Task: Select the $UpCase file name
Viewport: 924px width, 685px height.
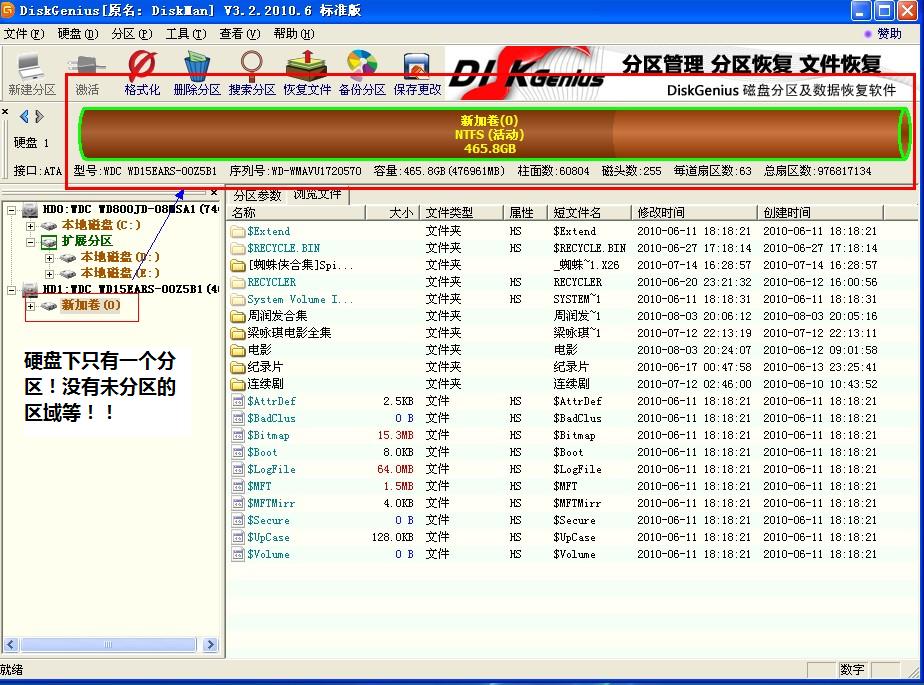Action: 268,538
